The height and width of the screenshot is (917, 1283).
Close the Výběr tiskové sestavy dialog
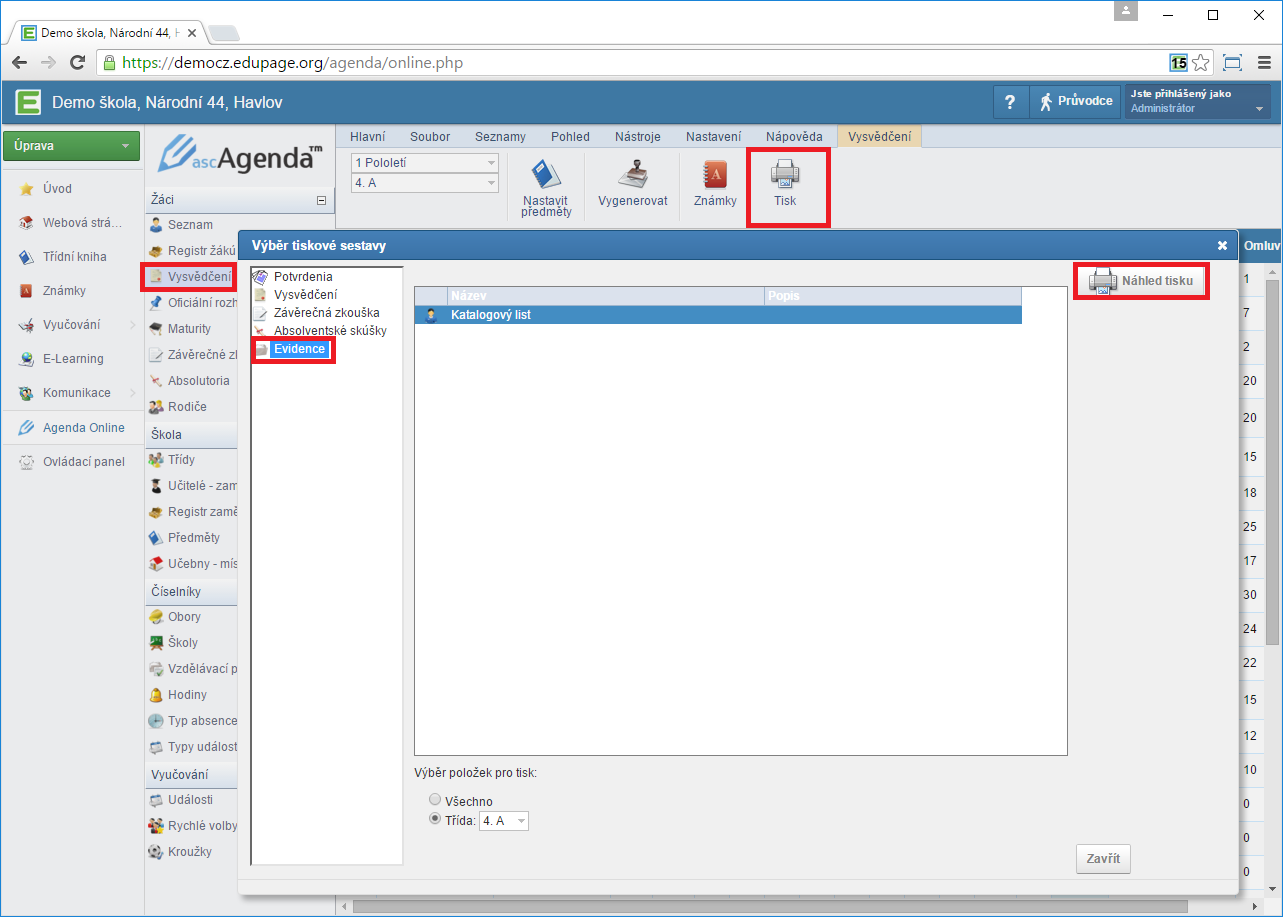coord(1222,245)
